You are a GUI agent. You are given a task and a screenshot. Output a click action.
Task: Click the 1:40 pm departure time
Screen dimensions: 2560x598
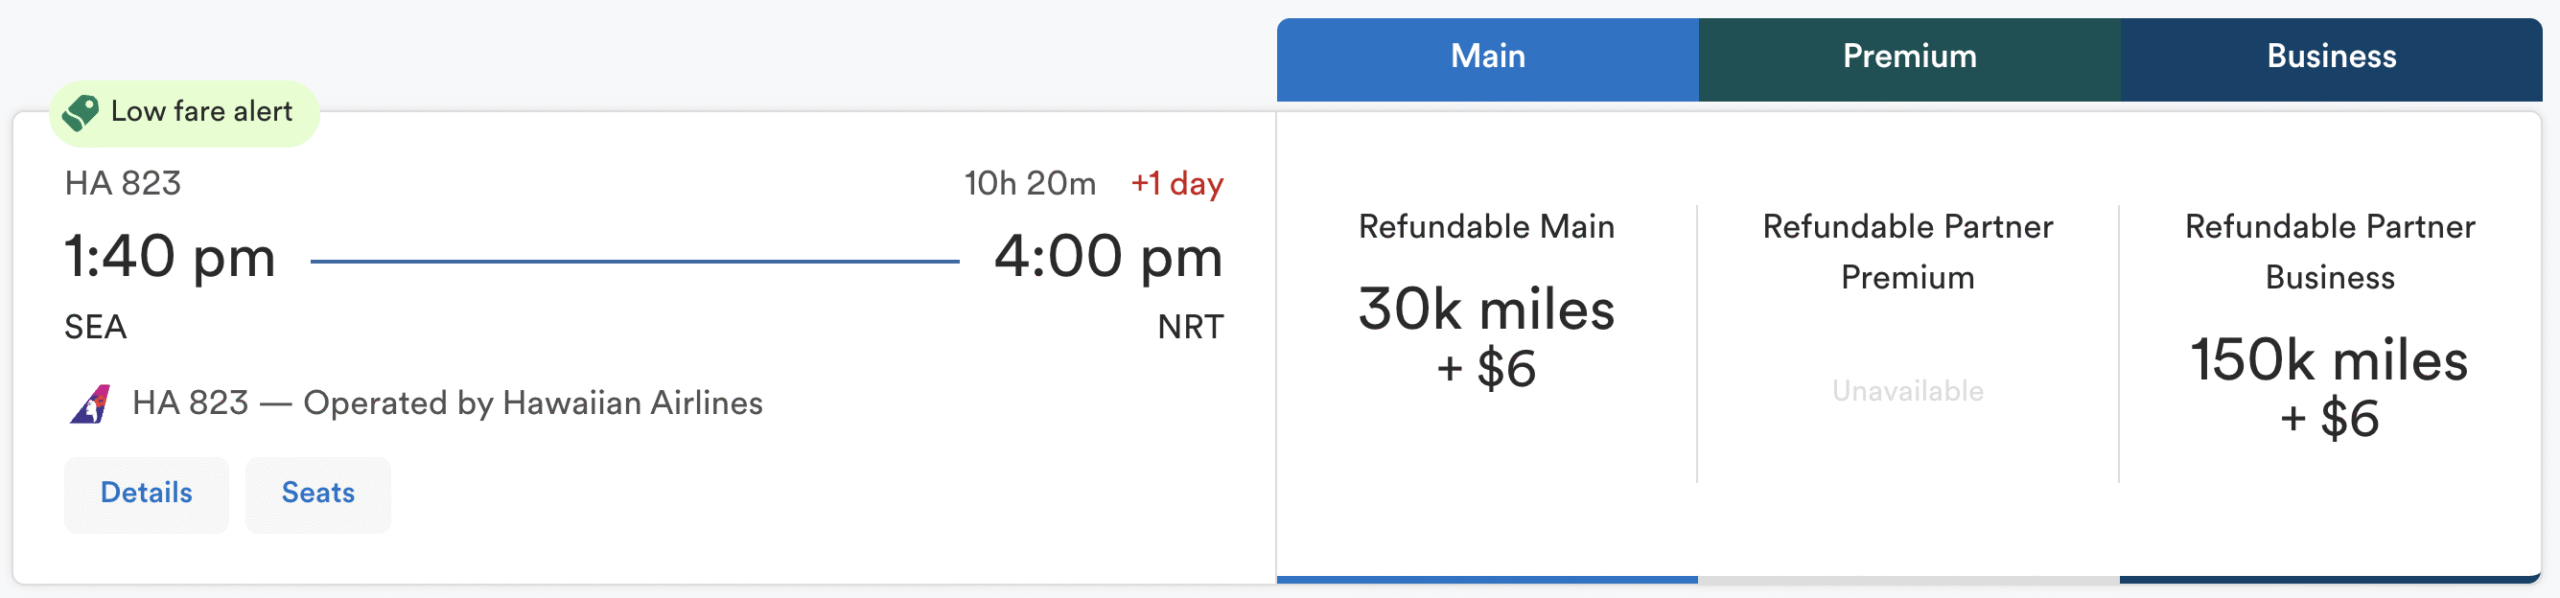[170, 257]
